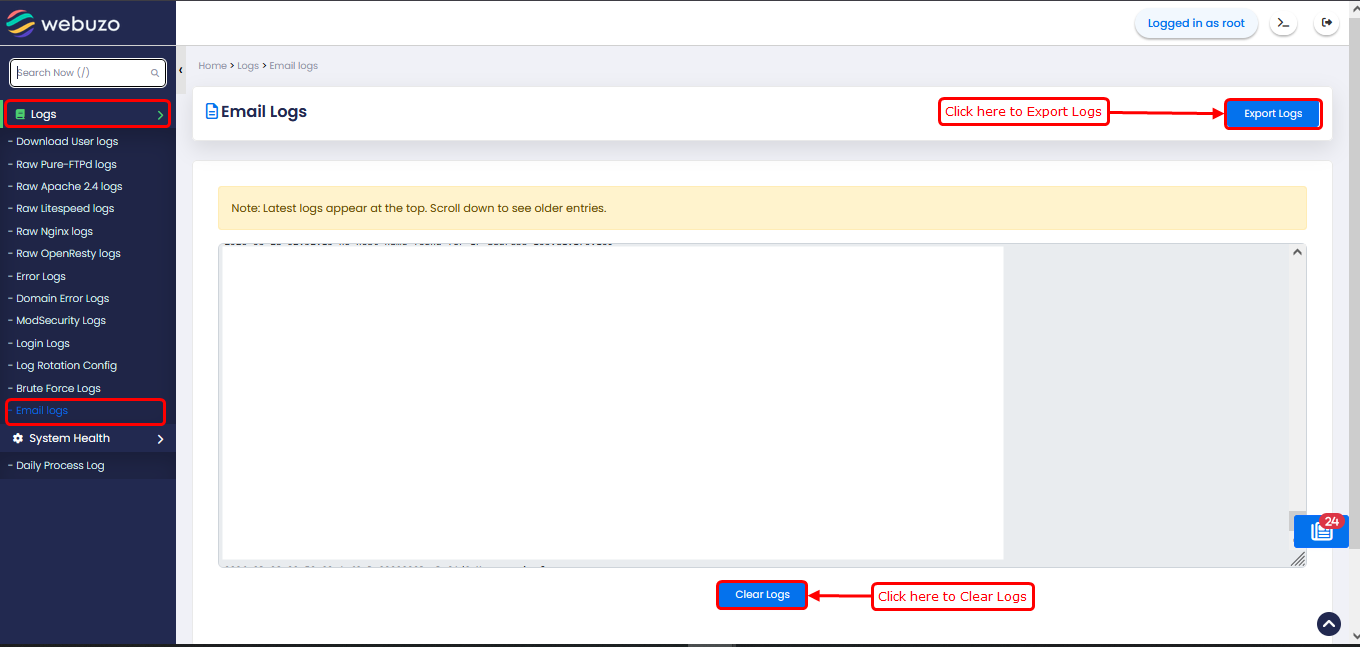Focus the Search Now input field
This screenshot has width=1360, height=647.
tap(80, 73)
